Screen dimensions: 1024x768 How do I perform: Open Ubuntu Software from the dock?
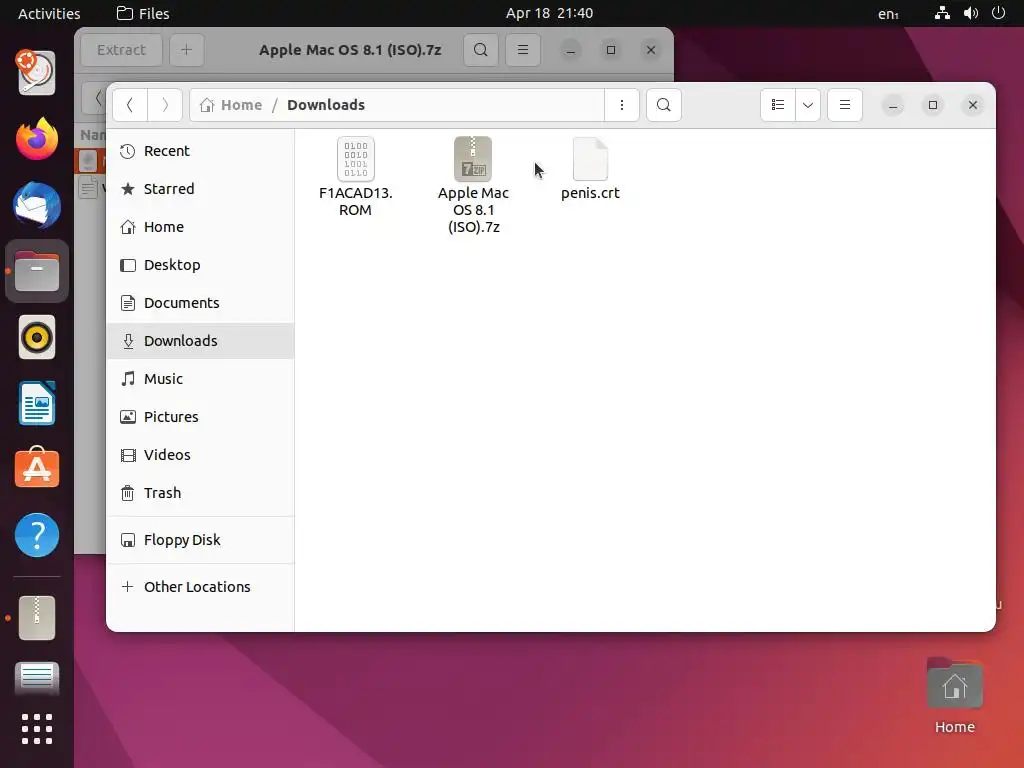click(x=37, y=468)
